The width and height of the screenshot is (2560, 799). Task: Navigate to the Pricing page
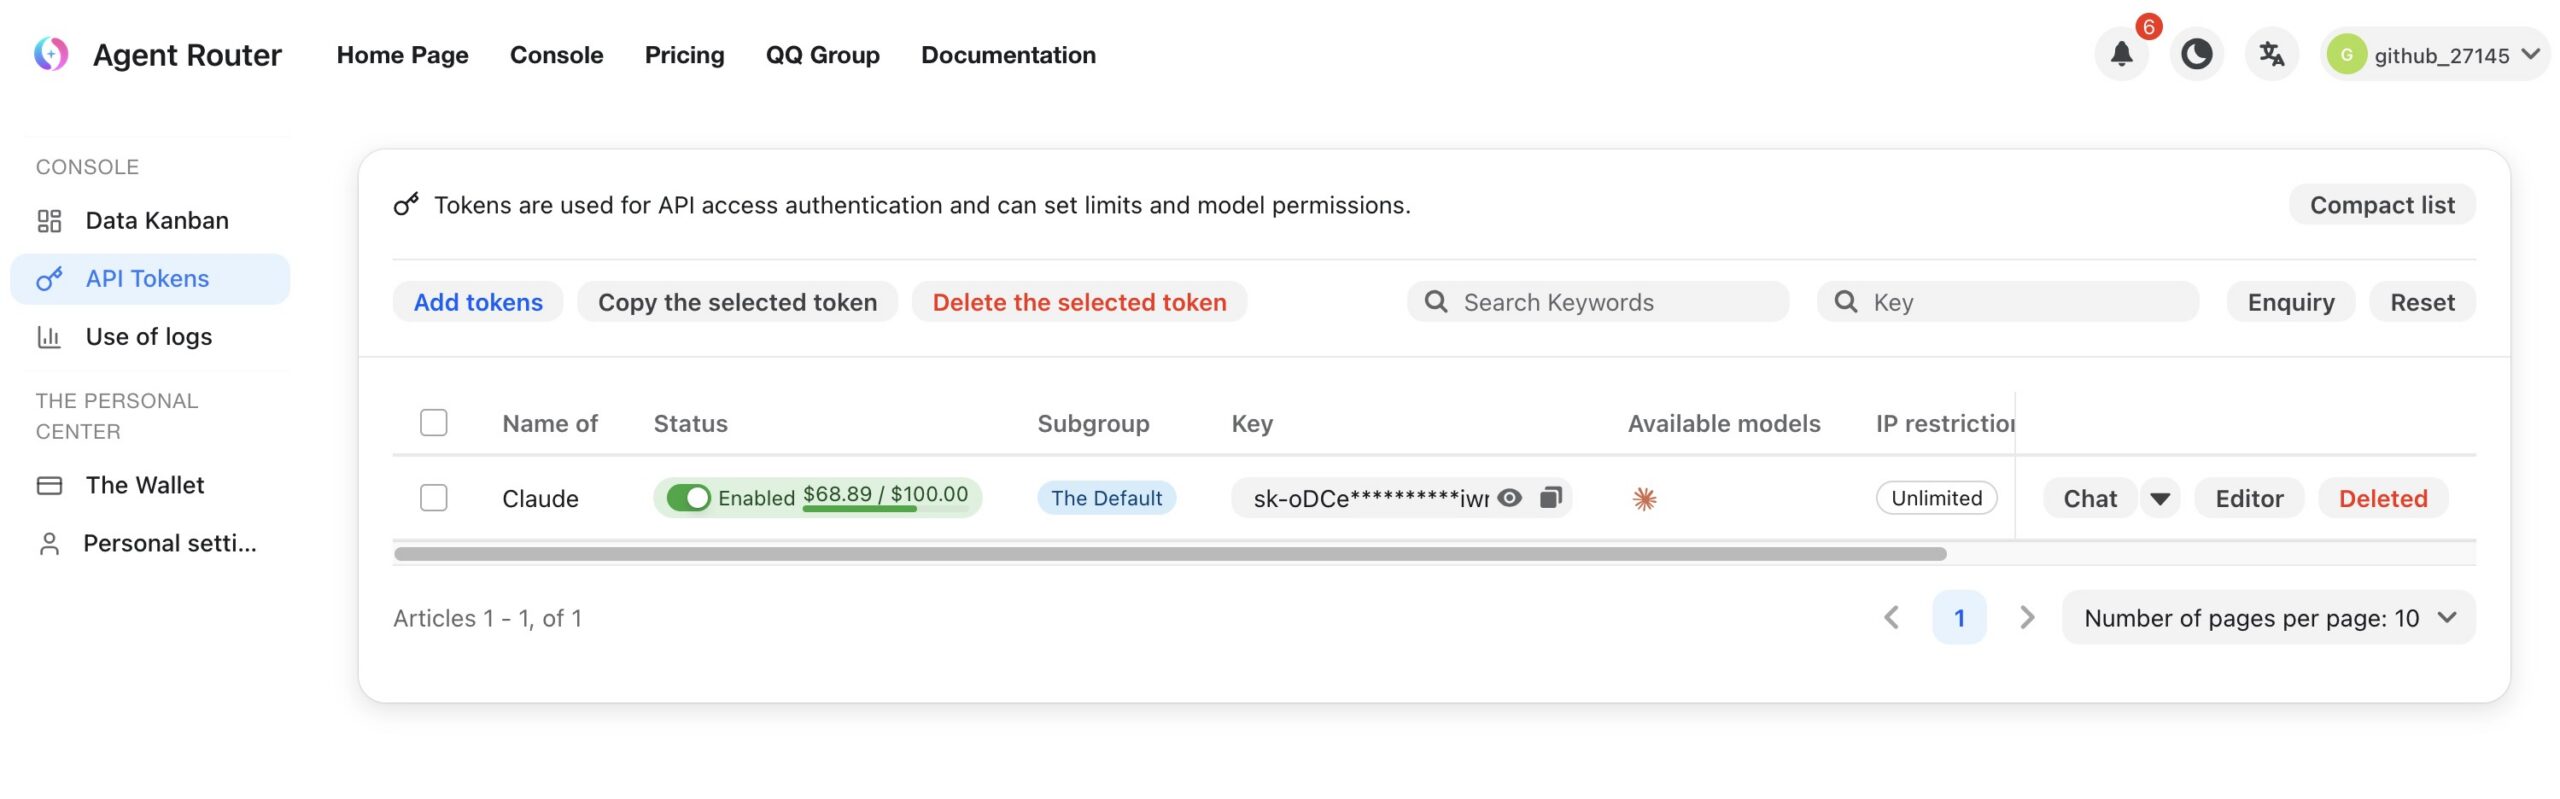684,55
